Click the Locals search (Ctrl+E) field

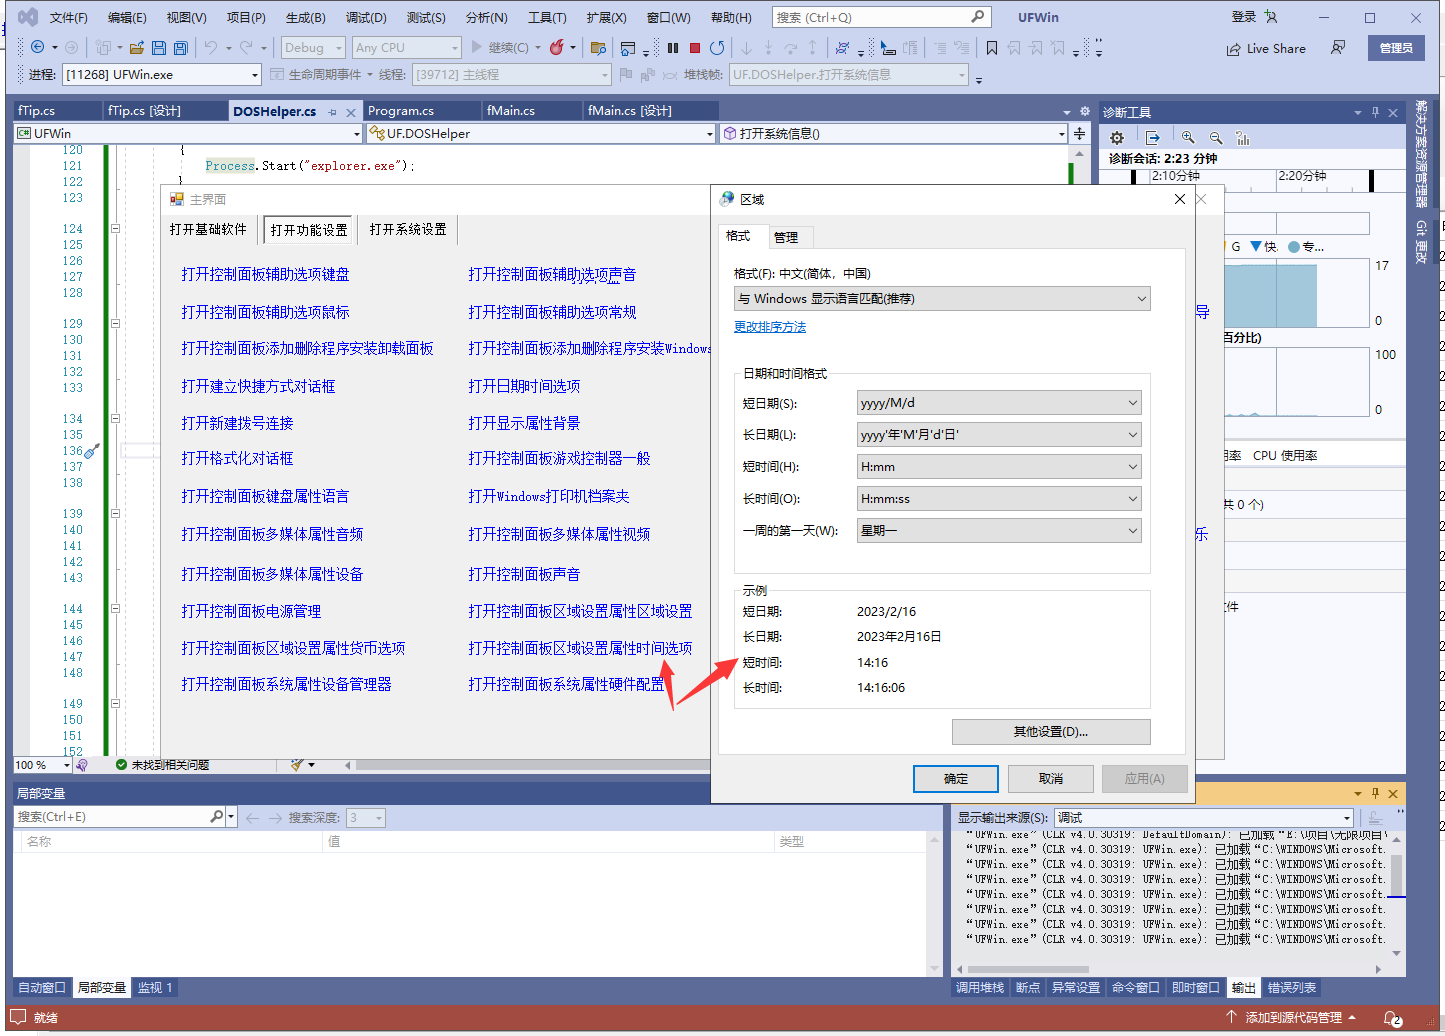(x=110, y=817)
